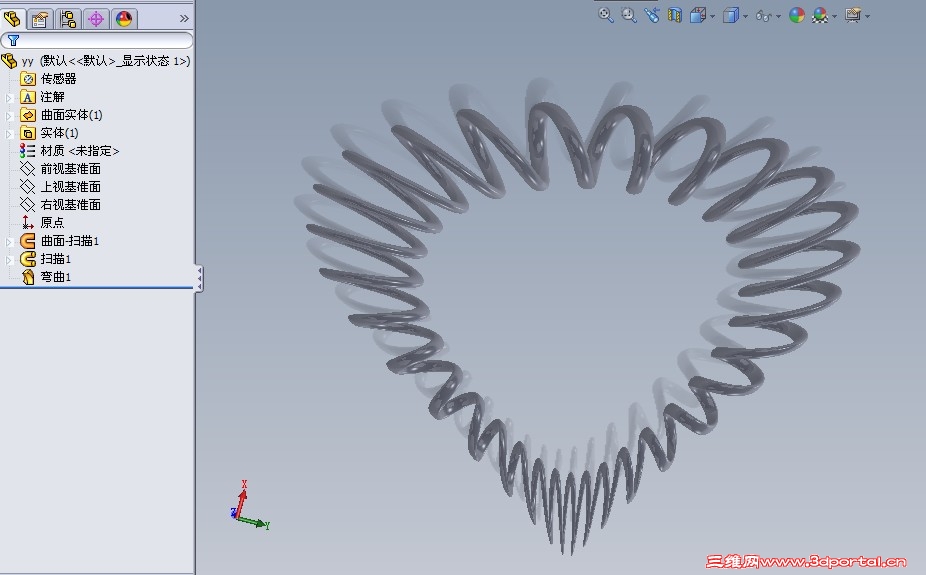
Task: Select the 材质 <未指定> material item
Action: [80, 151]
